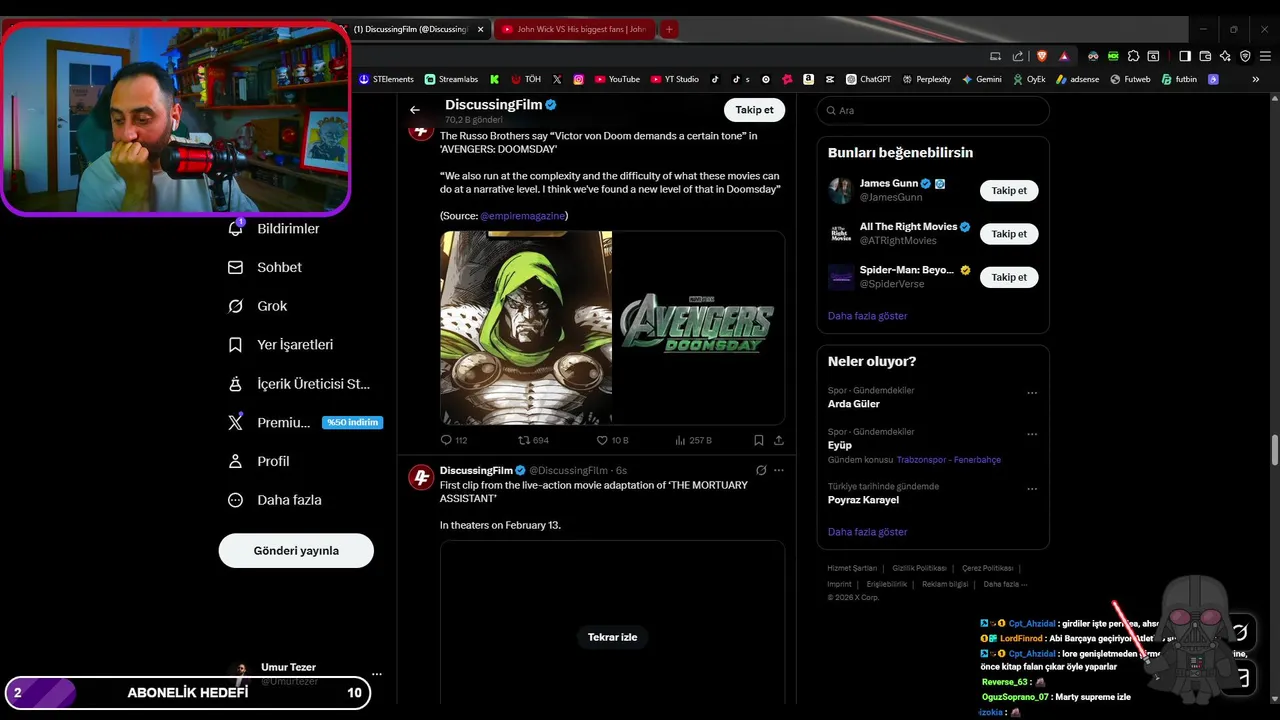Open Yer İşaretleri bookmarks
Image resolution: width=1280 pixels, height=720 pixels.
pyautogui.click(x=280, y=345)
